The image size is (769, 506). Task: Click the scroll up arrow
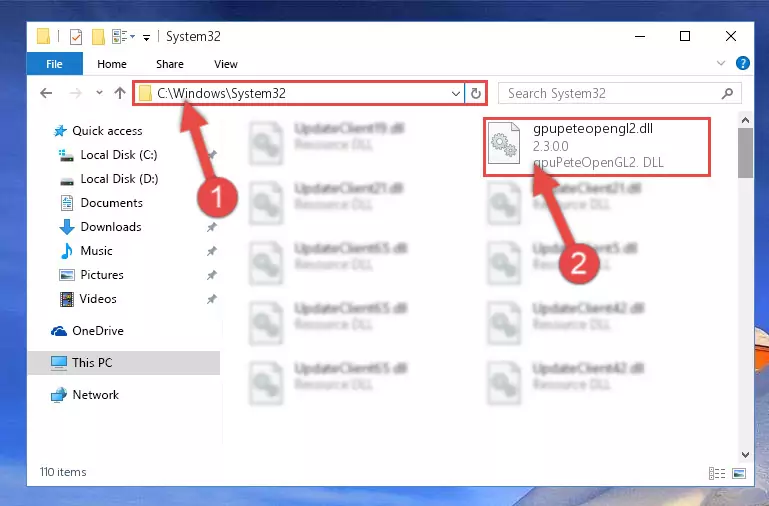[x=745, y=120]
